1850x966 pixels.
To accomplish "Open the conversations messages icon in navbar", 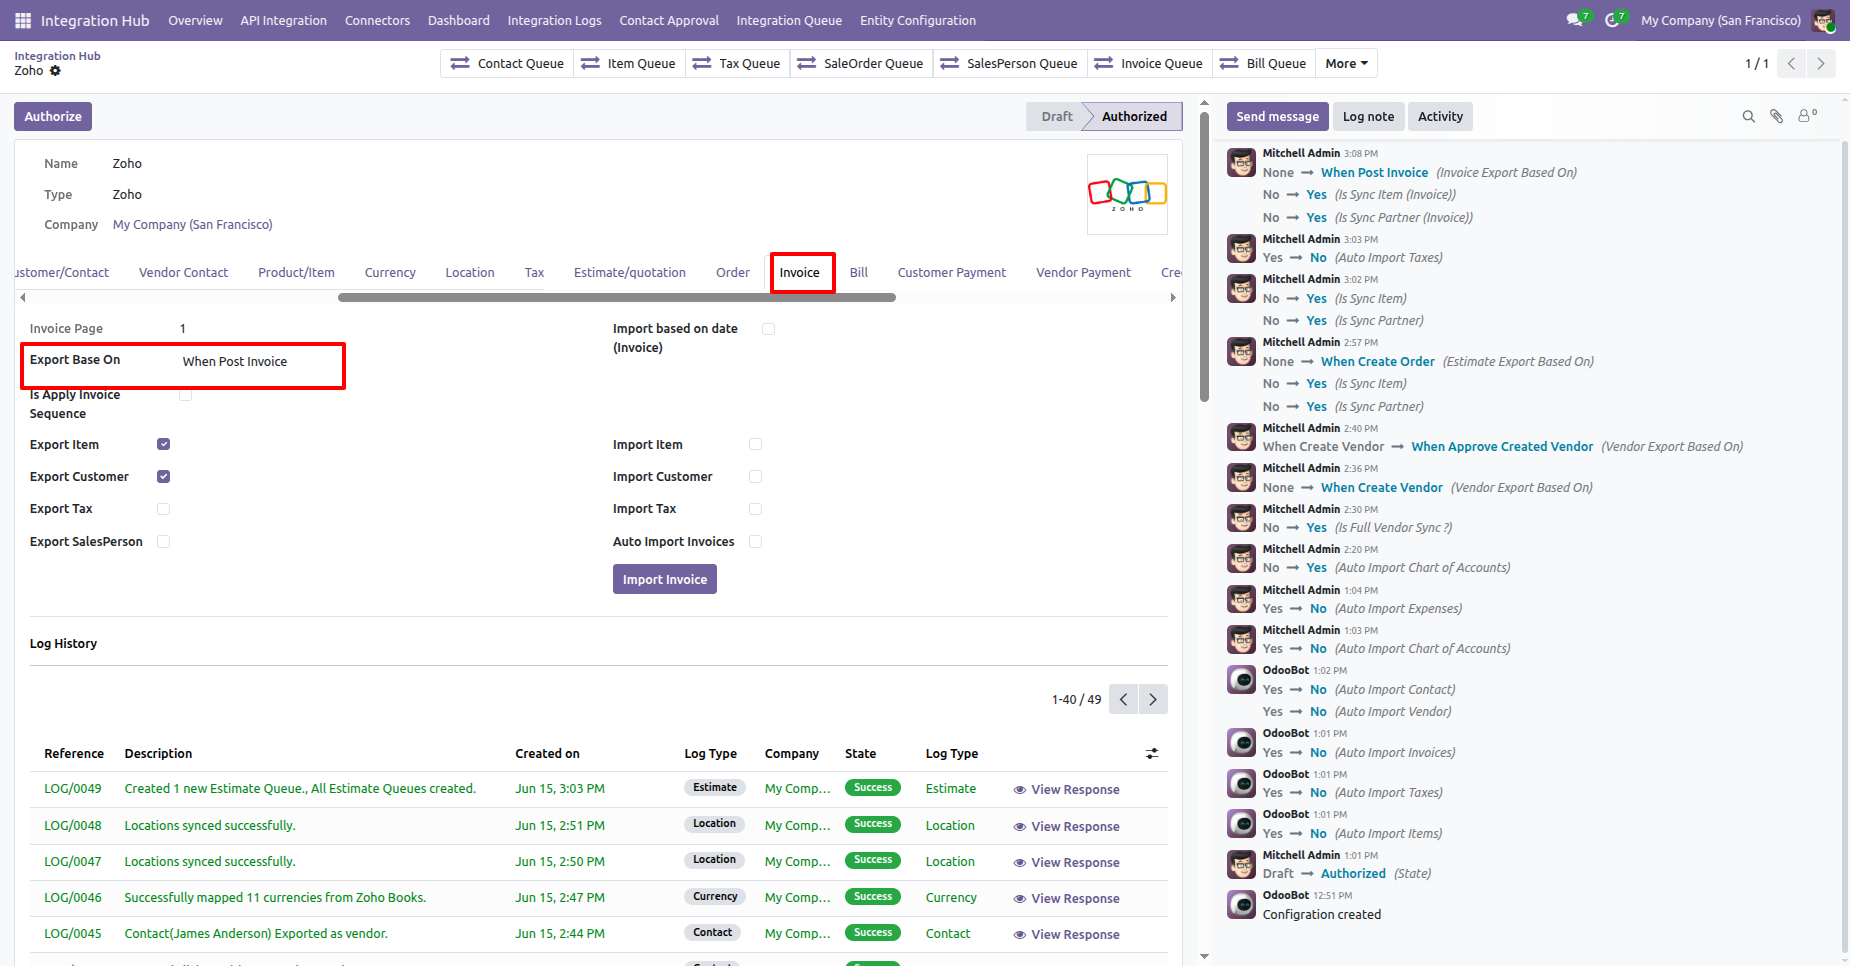I will coord(1577,20).
